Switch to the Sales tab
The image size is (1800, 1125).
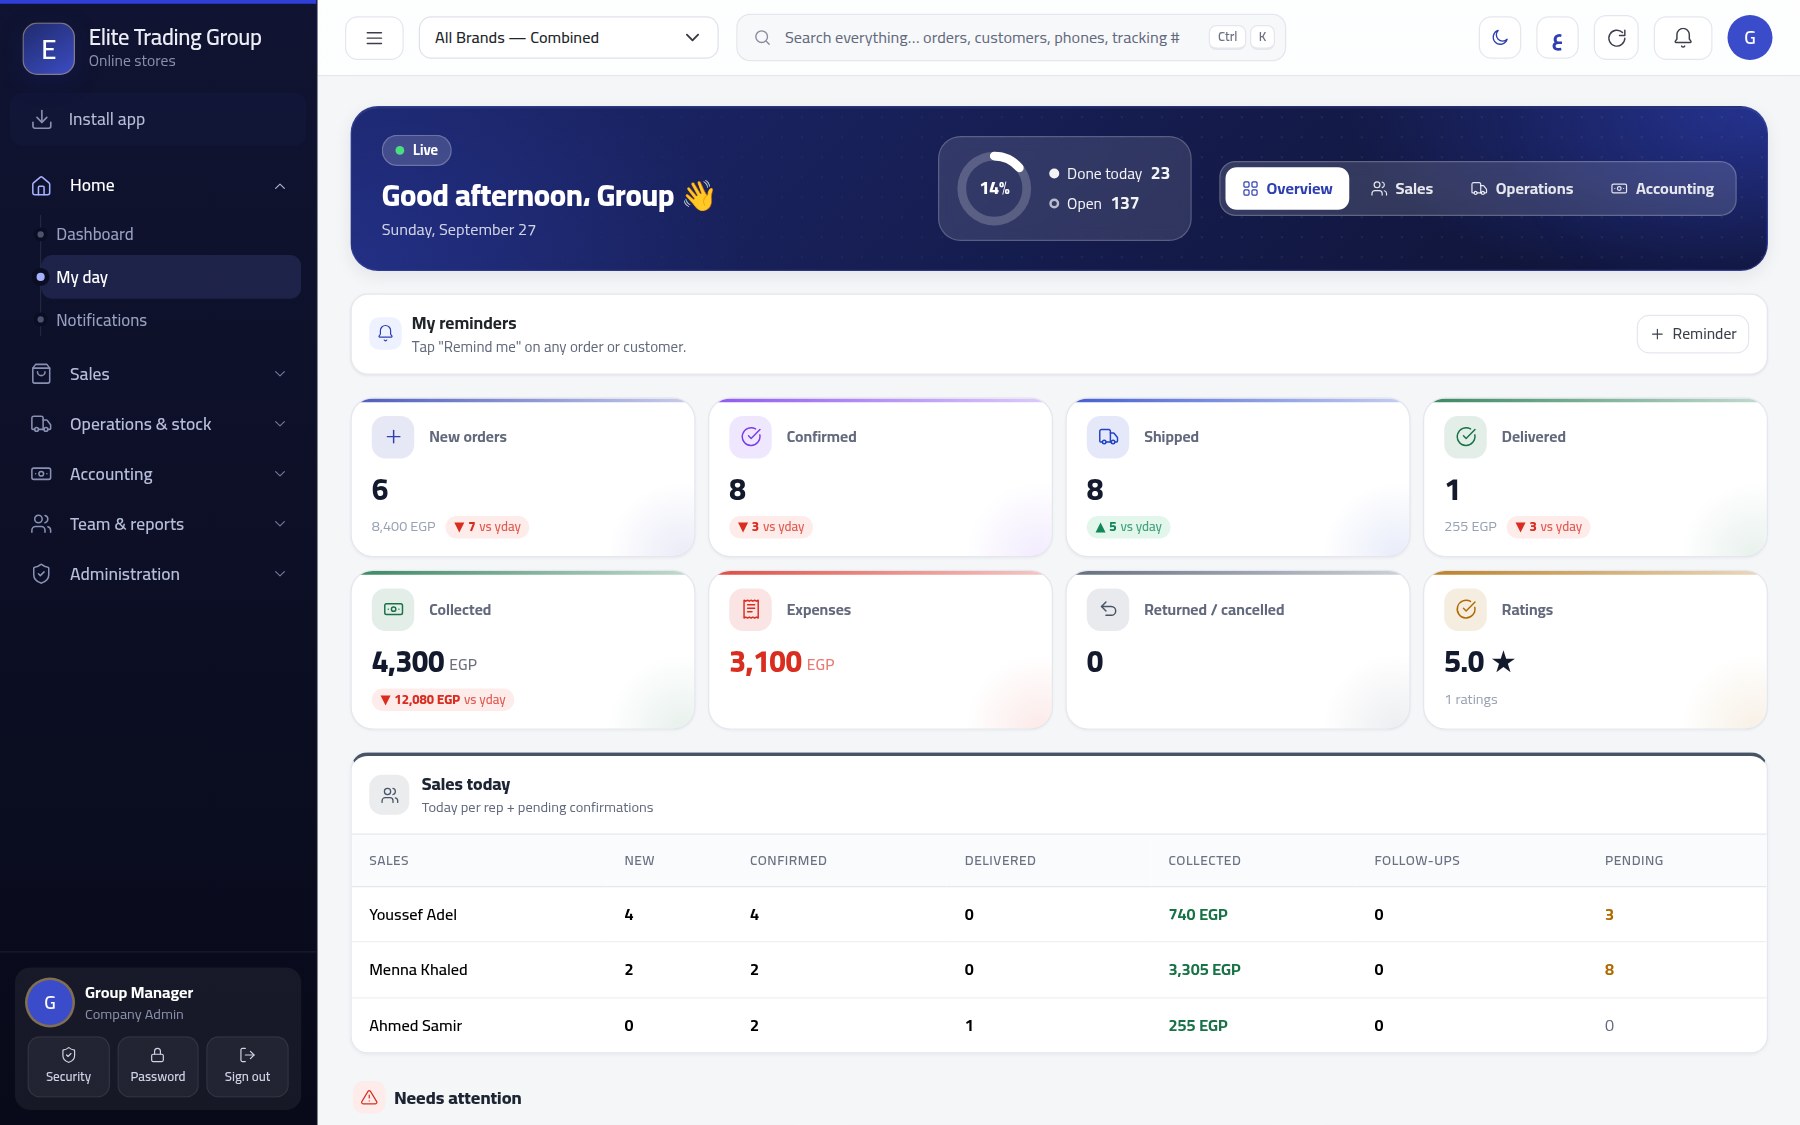1401,189
